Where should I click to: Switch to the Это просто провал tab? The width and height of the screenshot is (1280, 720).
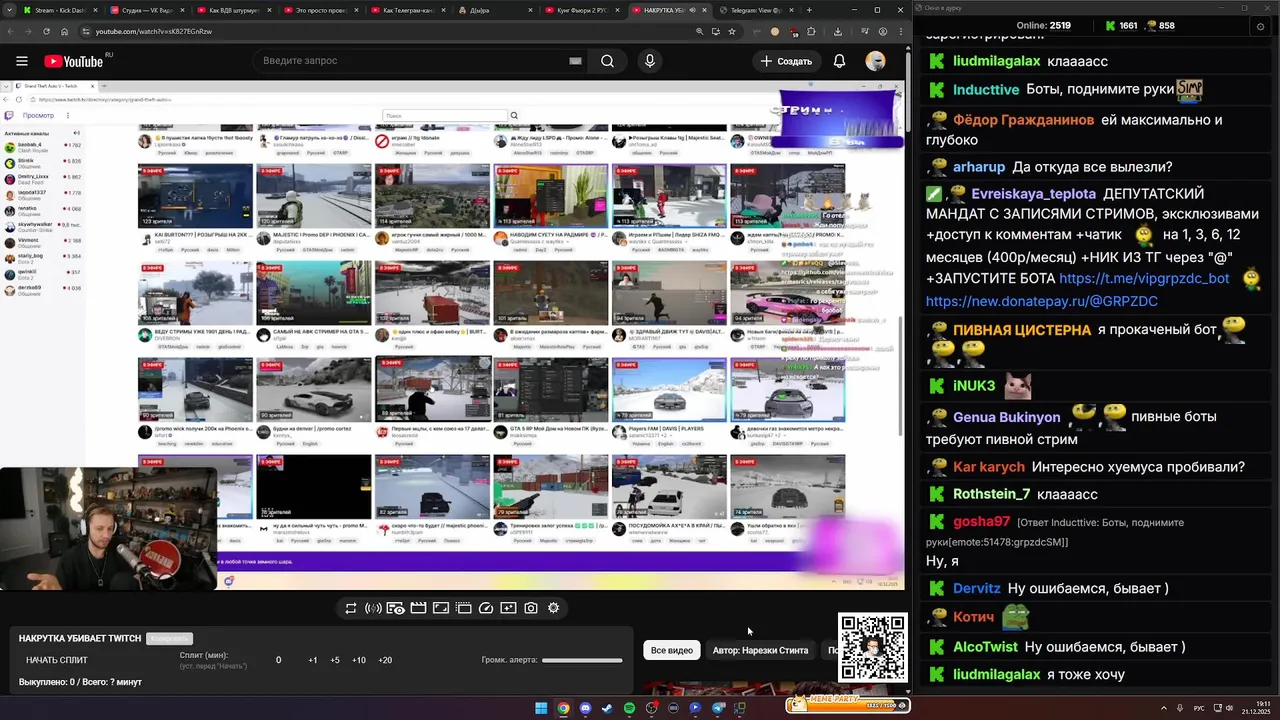point(322,10)
